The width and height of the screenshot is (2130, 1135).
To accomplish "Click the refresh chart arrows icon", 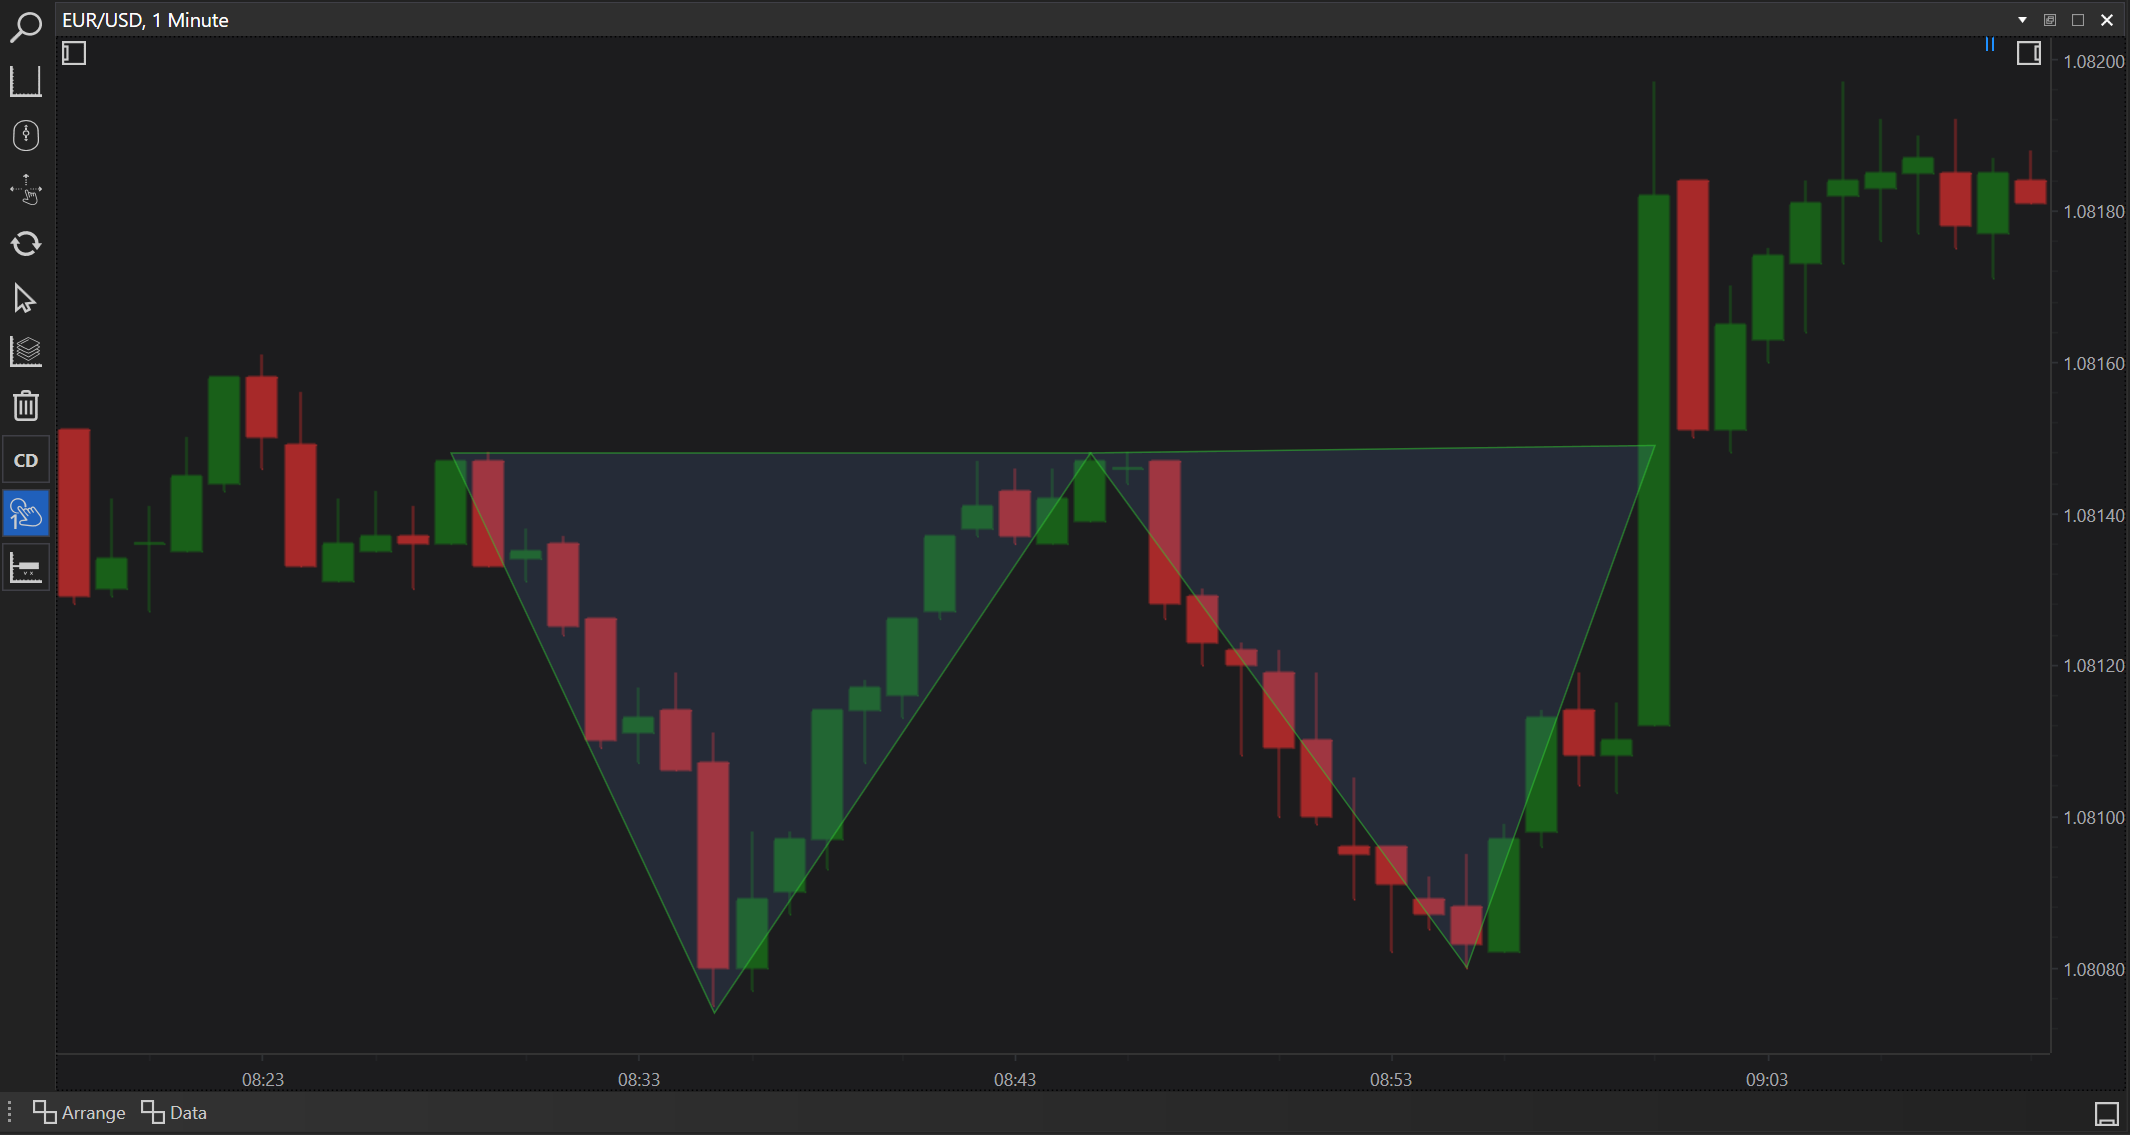I will (x=25, y=243).
